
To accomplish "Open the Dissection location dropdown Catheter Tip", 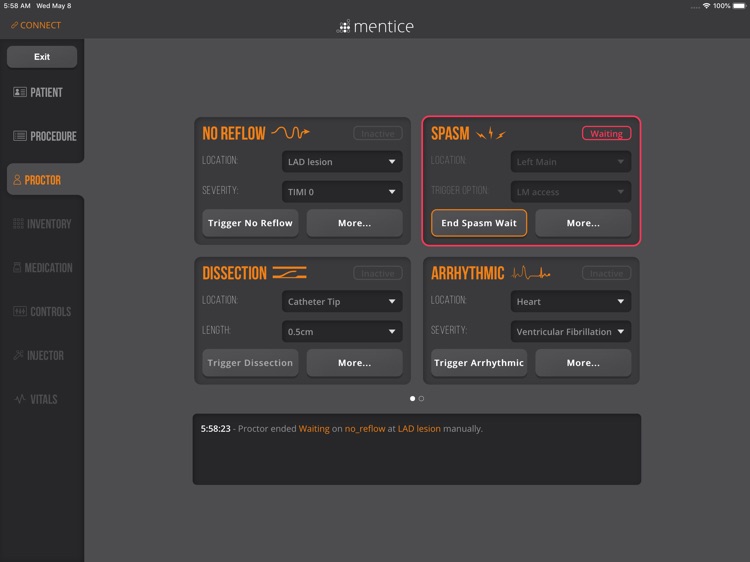I will (x=342, y=301).
